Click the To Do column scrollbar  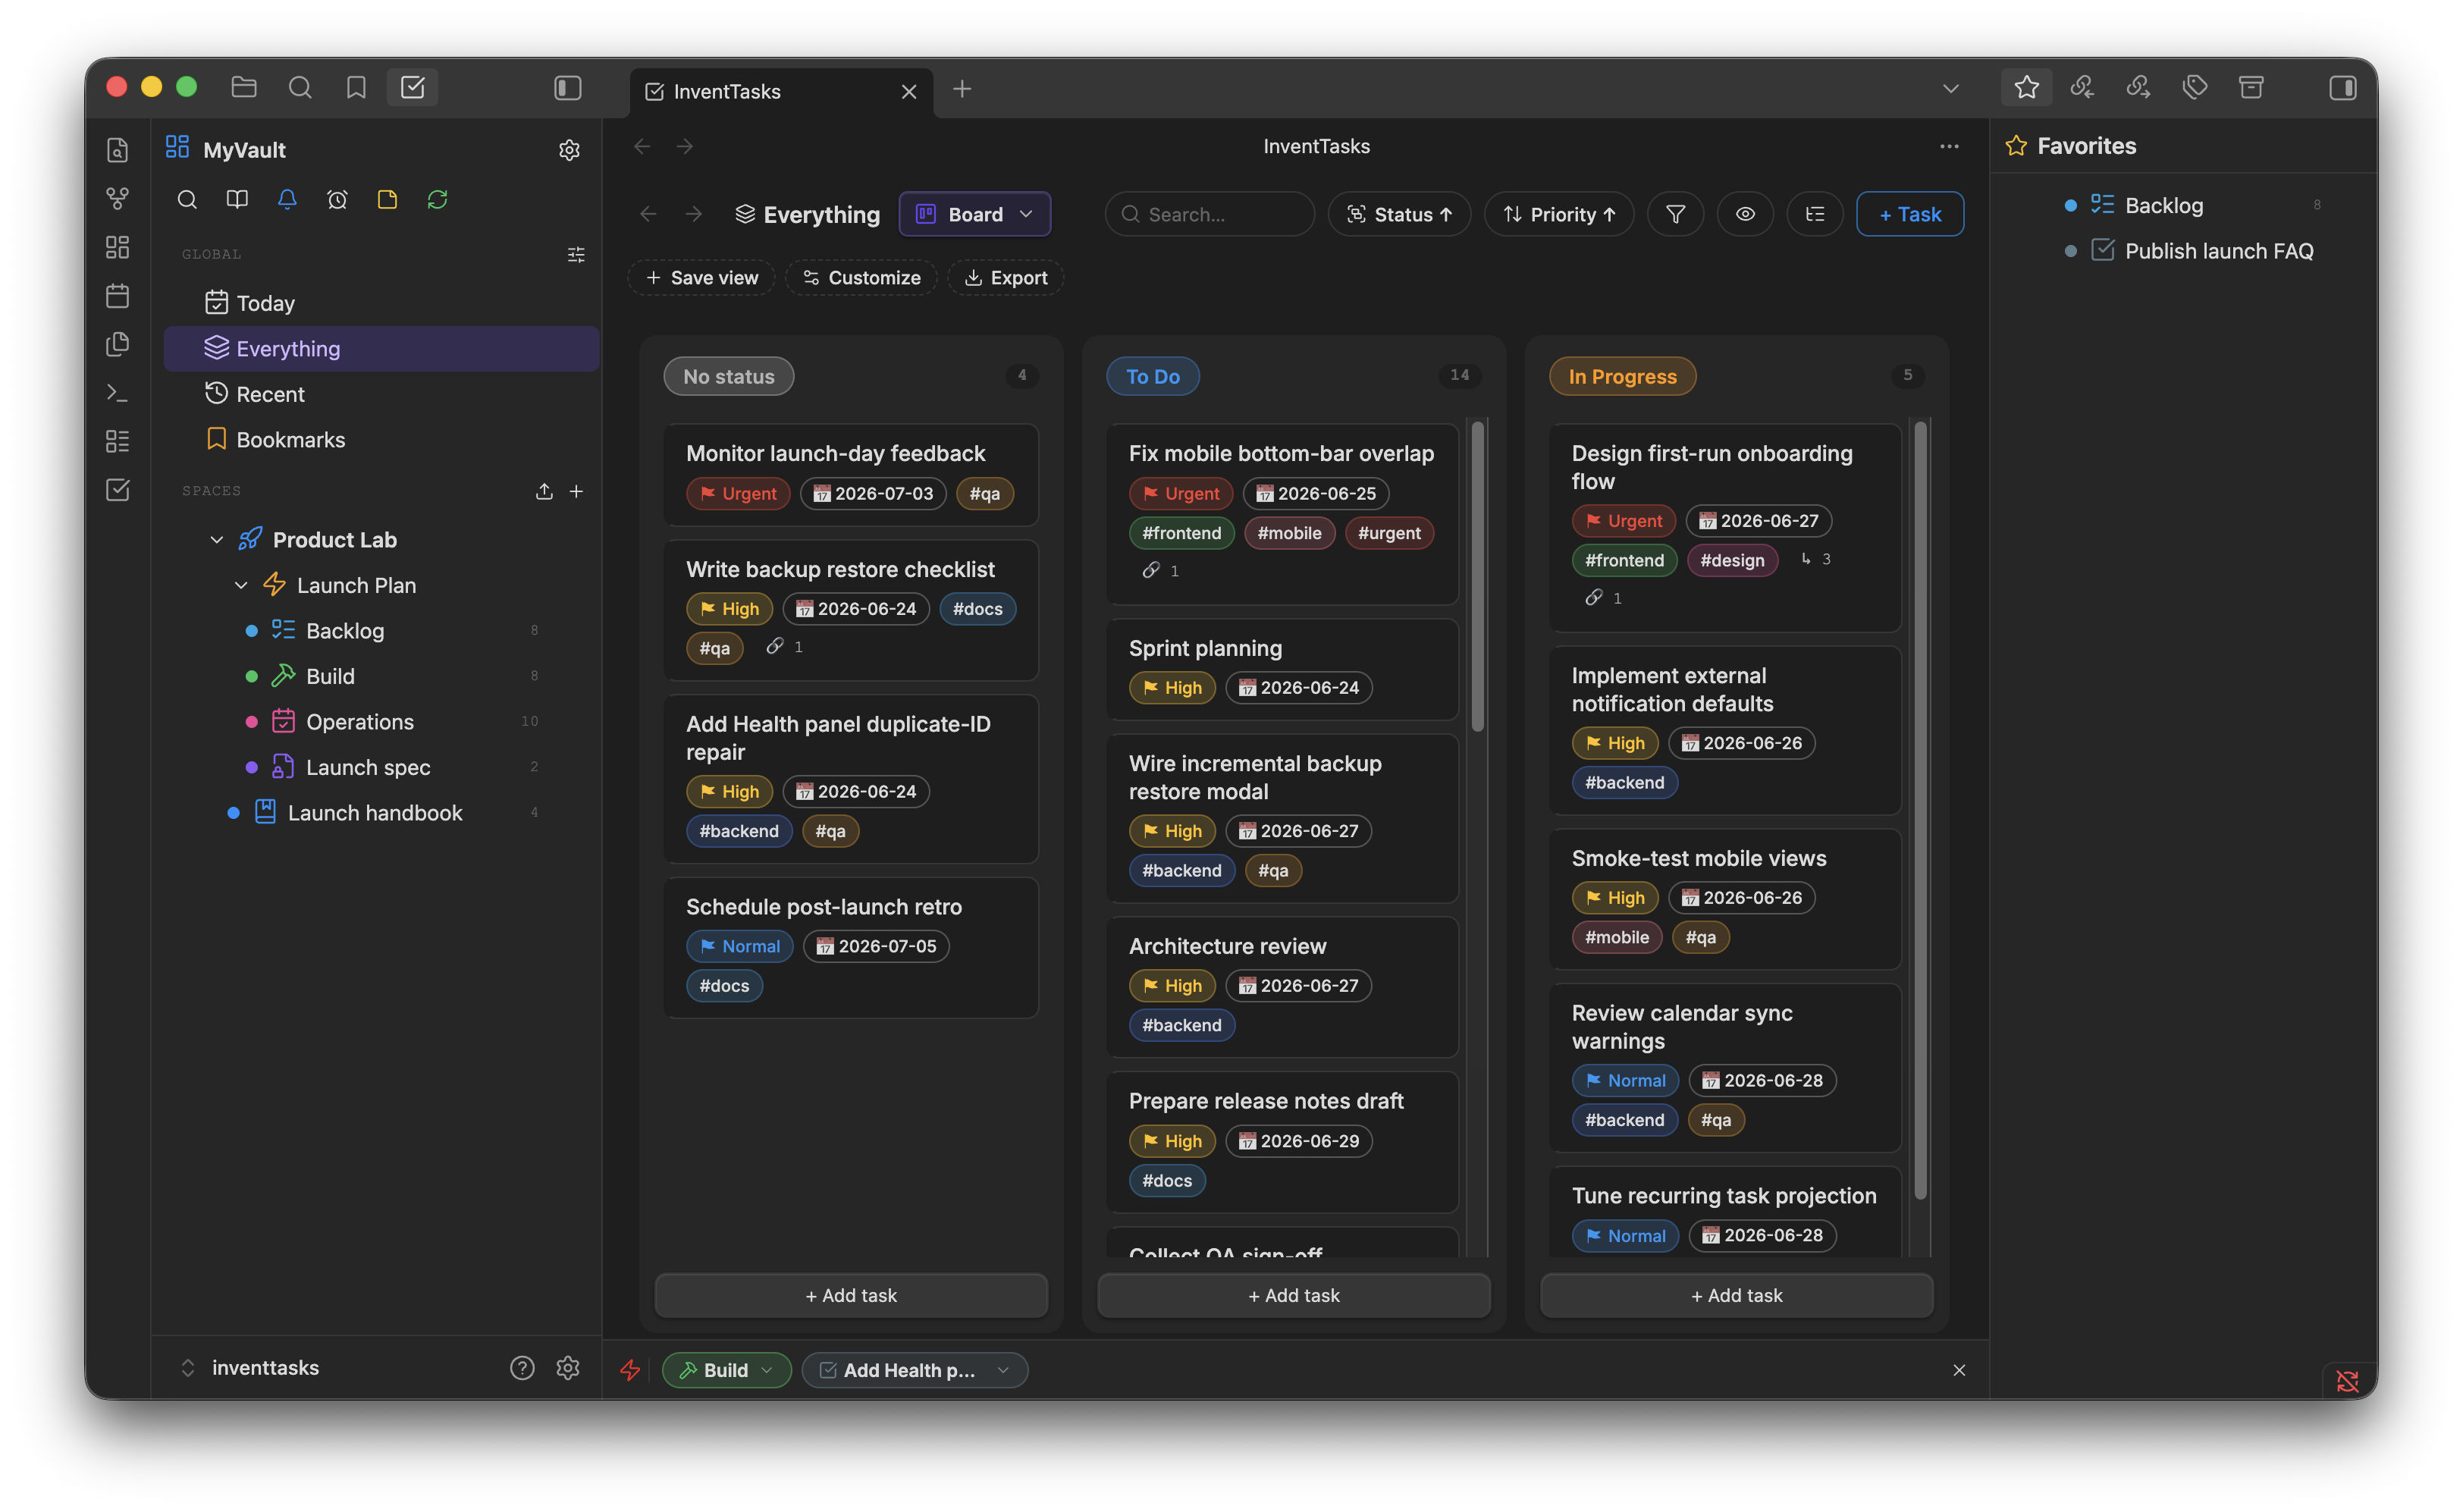coord(1477,577)
